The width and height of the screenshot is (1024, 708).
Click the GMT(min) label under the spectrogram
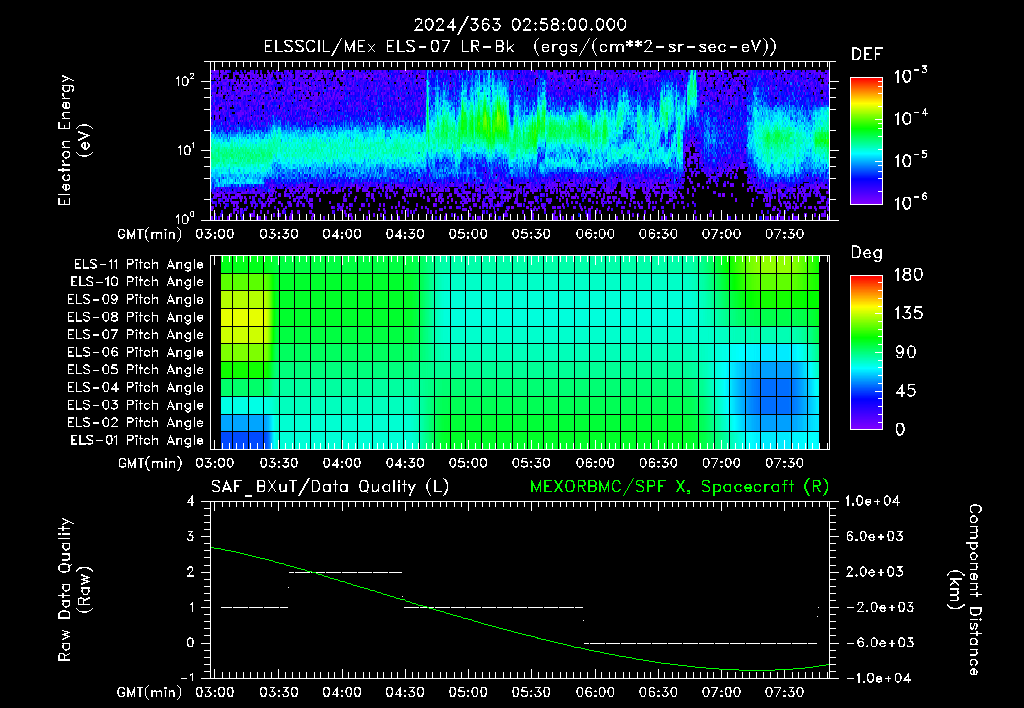(150, 234)
